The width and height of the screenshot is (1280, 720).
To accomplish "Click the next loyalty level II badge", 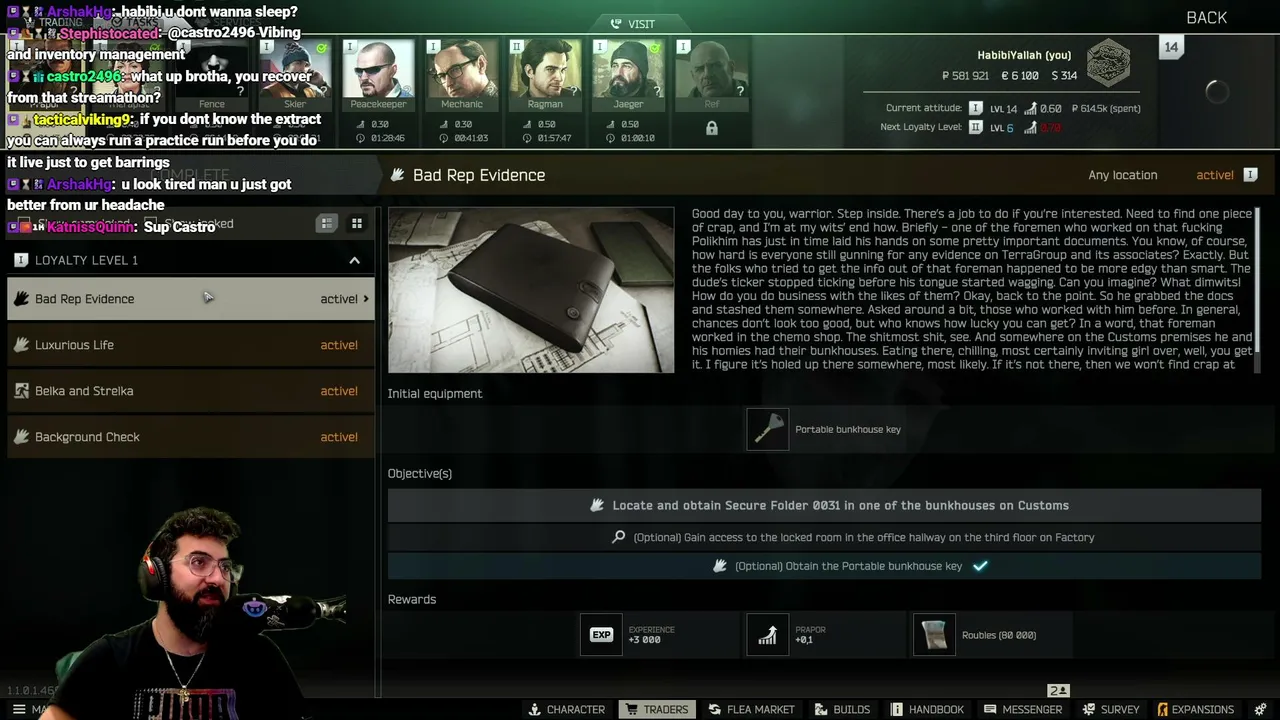I will [975, 128].
